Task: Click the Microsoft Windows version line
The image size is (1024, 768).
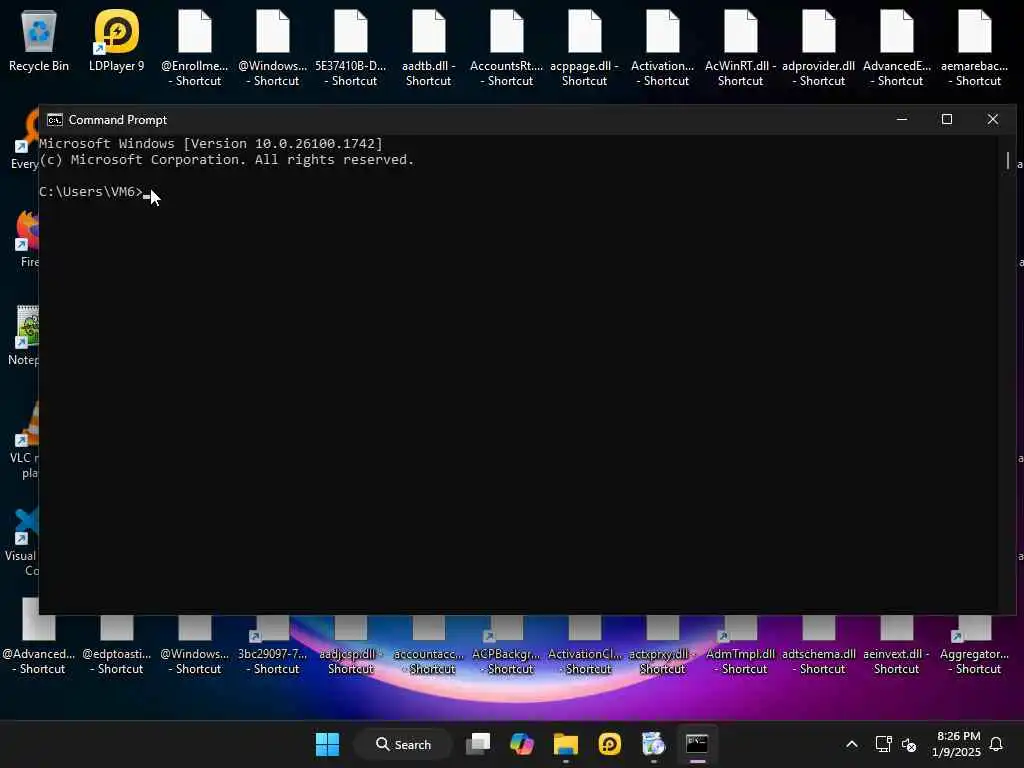Action: (x=211, y=144)
